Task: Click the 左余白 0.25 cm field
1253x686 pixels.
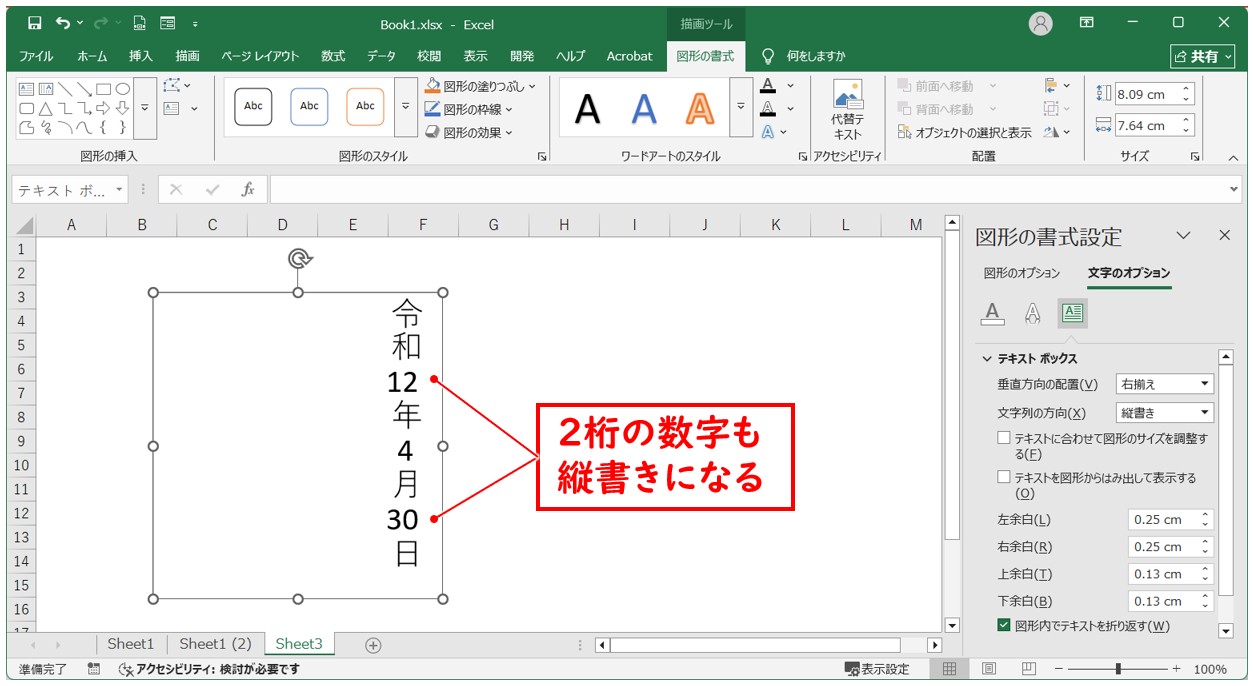Action: (1170, 520)
